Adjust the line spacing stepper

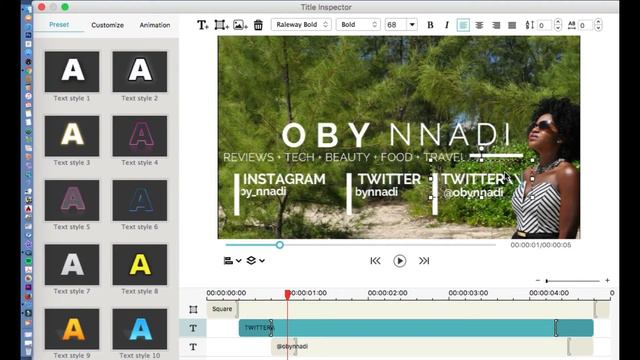pos(558,25)
